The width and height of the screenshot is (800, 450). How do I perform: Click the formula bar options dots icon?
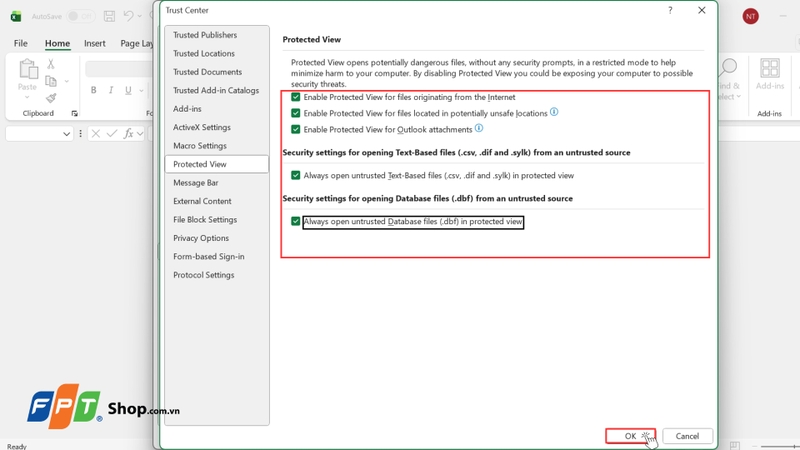coord(80,134)
